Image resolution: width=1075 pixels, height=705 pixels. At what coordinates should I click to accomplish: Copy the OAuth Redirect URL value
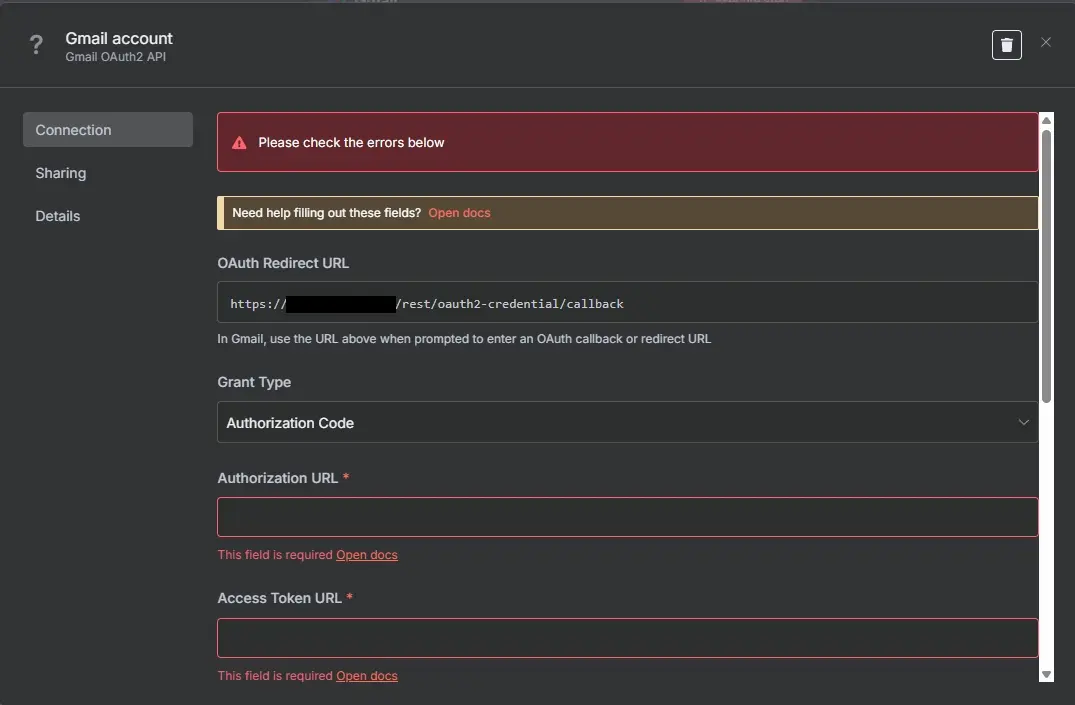pos(627,303)
